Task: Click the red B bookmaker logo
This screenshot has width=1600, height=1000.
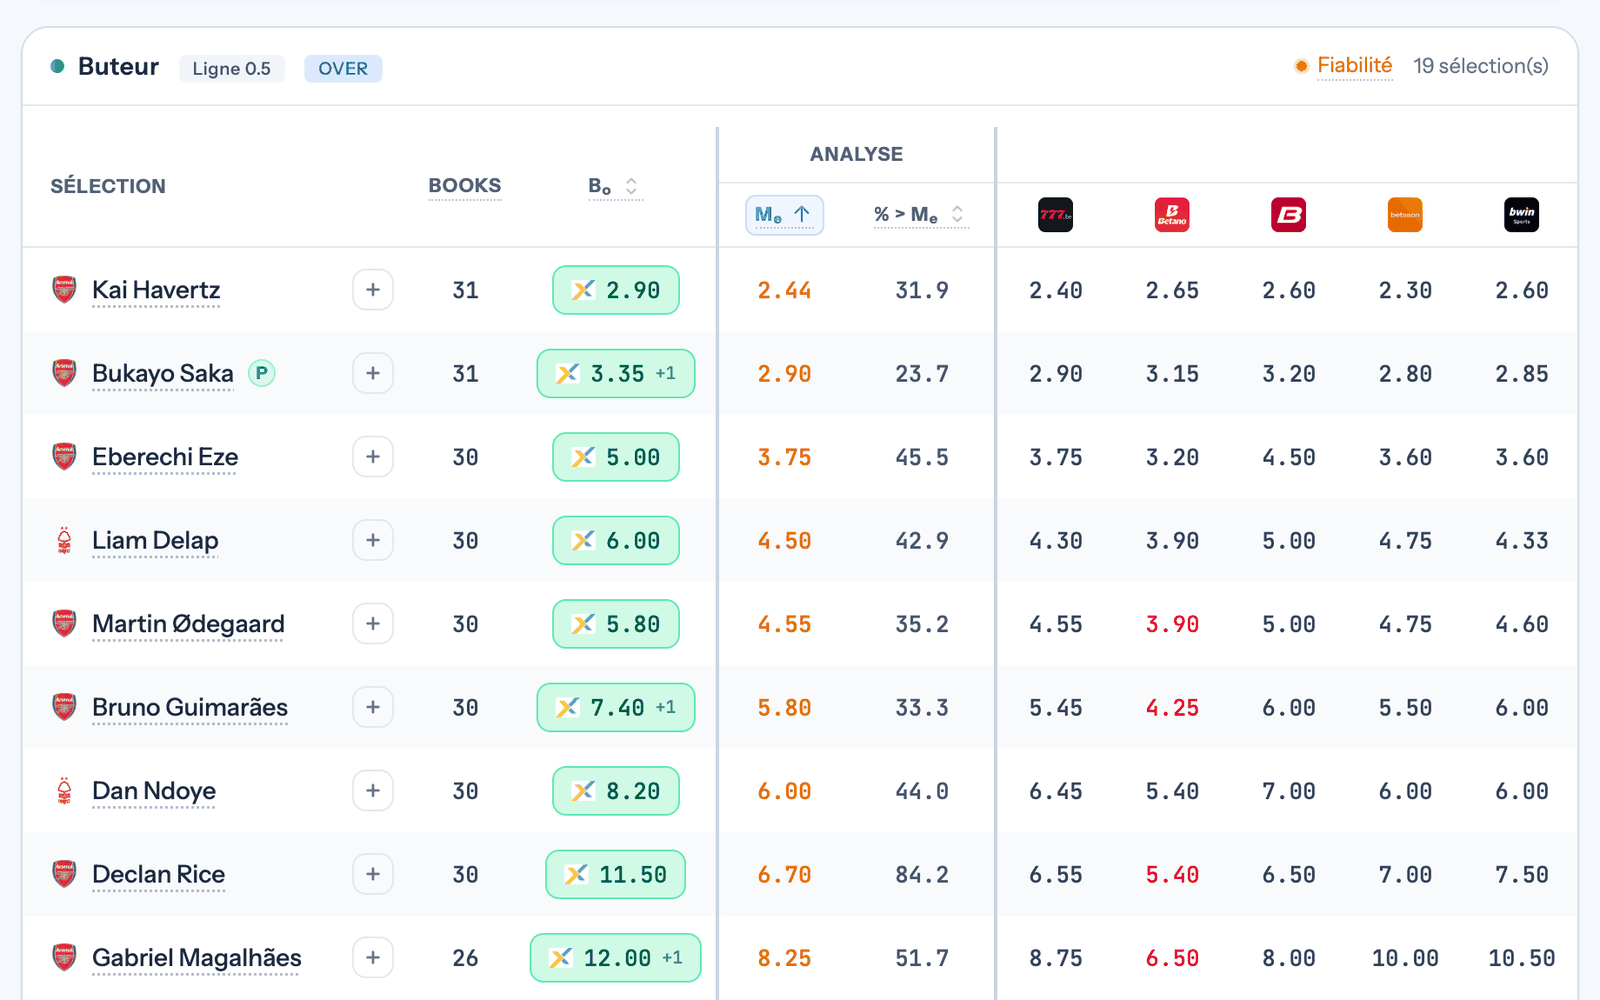Action: click(1288, 215)
